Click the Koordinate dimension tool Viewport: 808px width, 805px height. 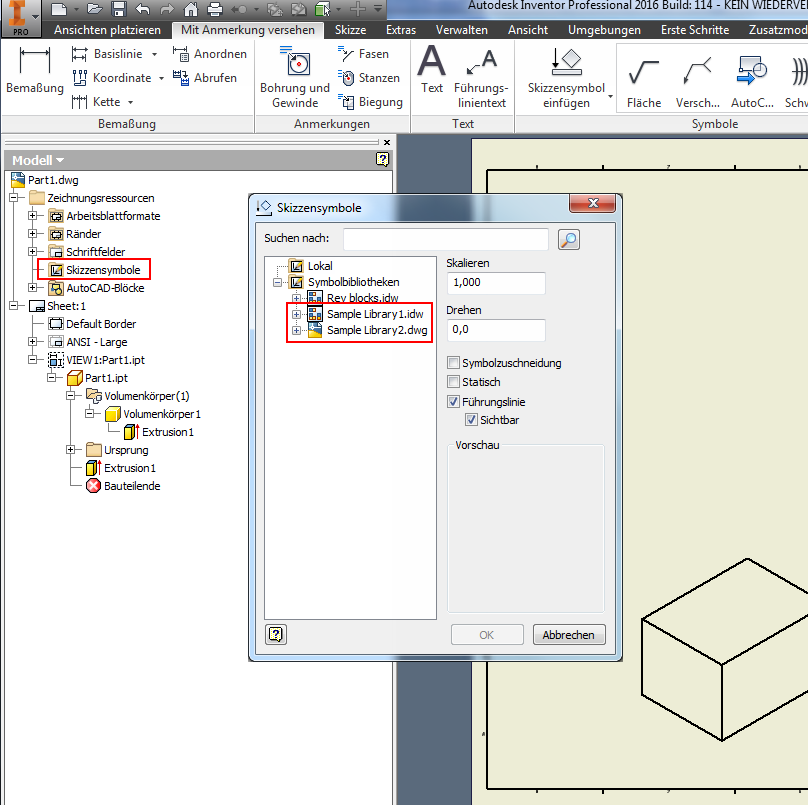pyautogui.click(x=111, y=78)
